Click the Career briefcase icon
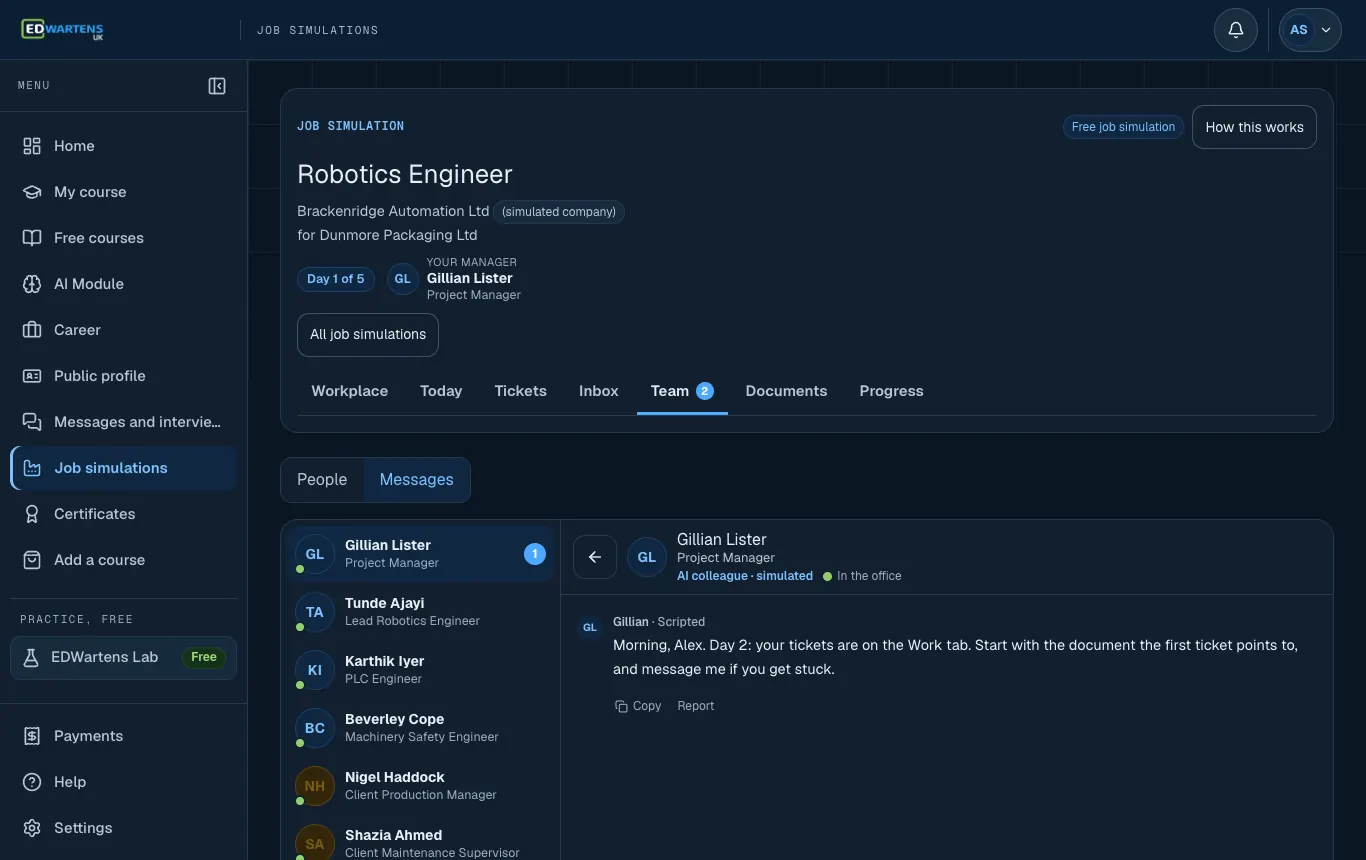The width and height of the screenshot is (1366, 860). pos(32,330)
